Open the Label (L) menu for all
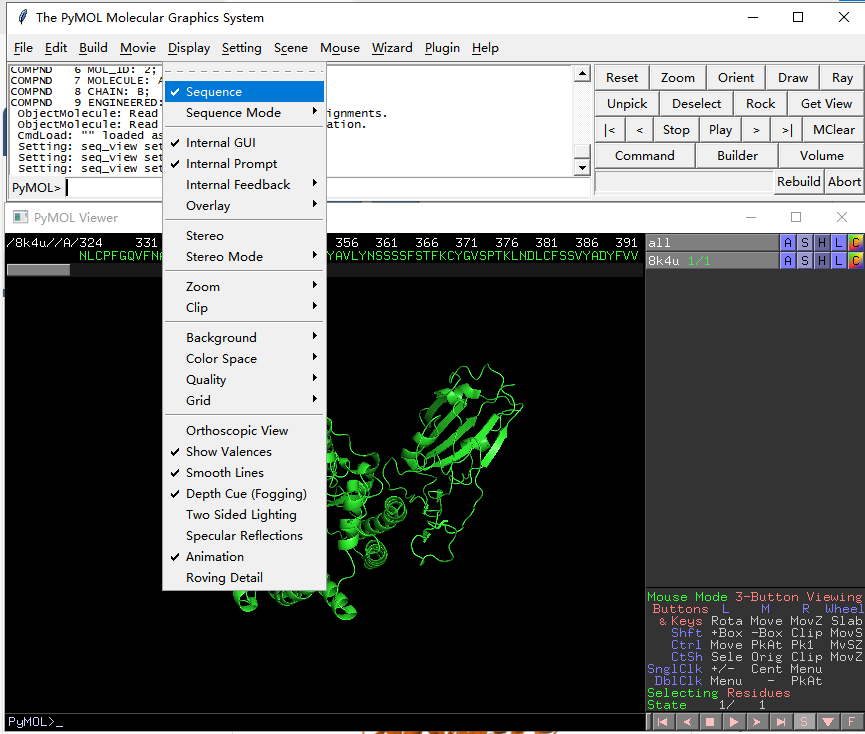Image resolution: width=865 pixels, height=734 pixels. click(x=838, y=243)
